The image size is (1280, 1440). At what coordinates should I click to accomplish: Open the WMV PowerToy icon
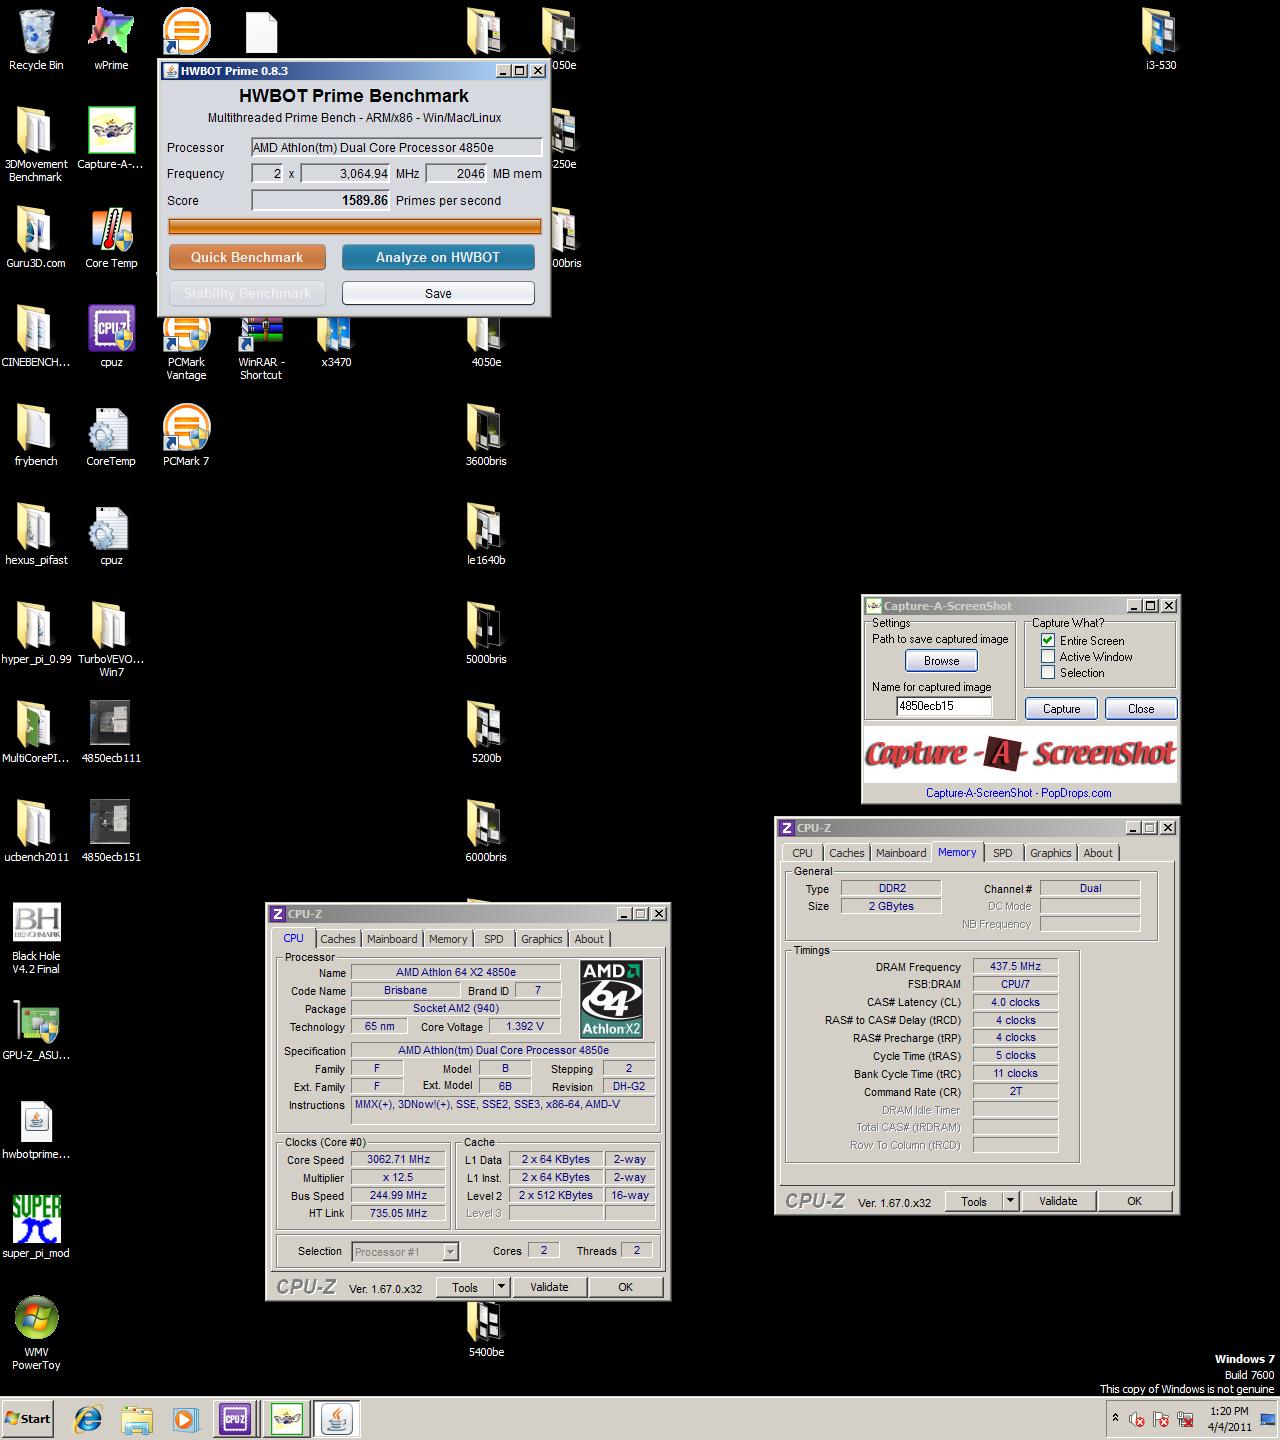[x=36, y=1318]
